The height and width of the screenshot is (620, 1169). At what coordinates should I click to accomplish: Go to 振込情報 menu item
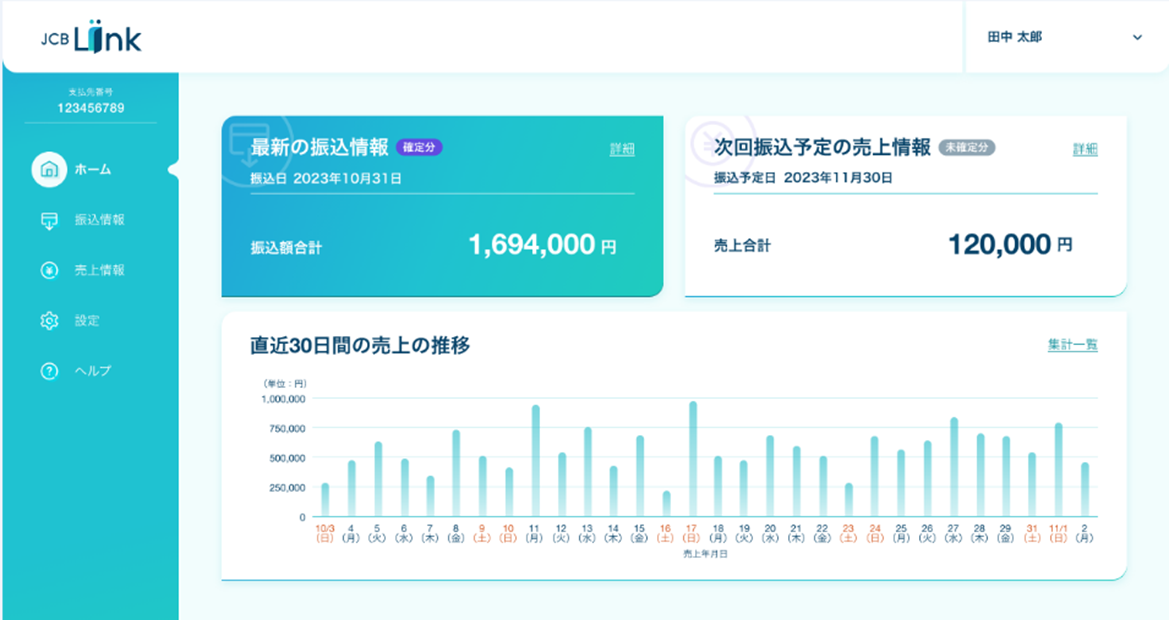point(99,220)
